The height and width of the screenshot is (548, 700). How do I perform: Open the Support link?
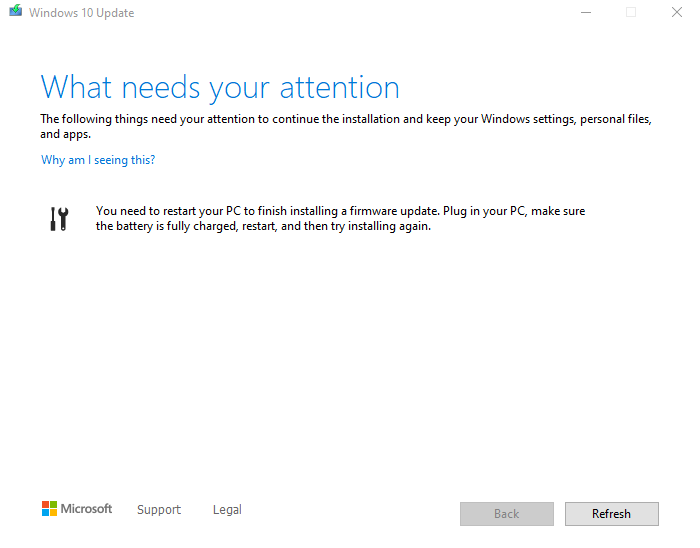coord(159,510)
